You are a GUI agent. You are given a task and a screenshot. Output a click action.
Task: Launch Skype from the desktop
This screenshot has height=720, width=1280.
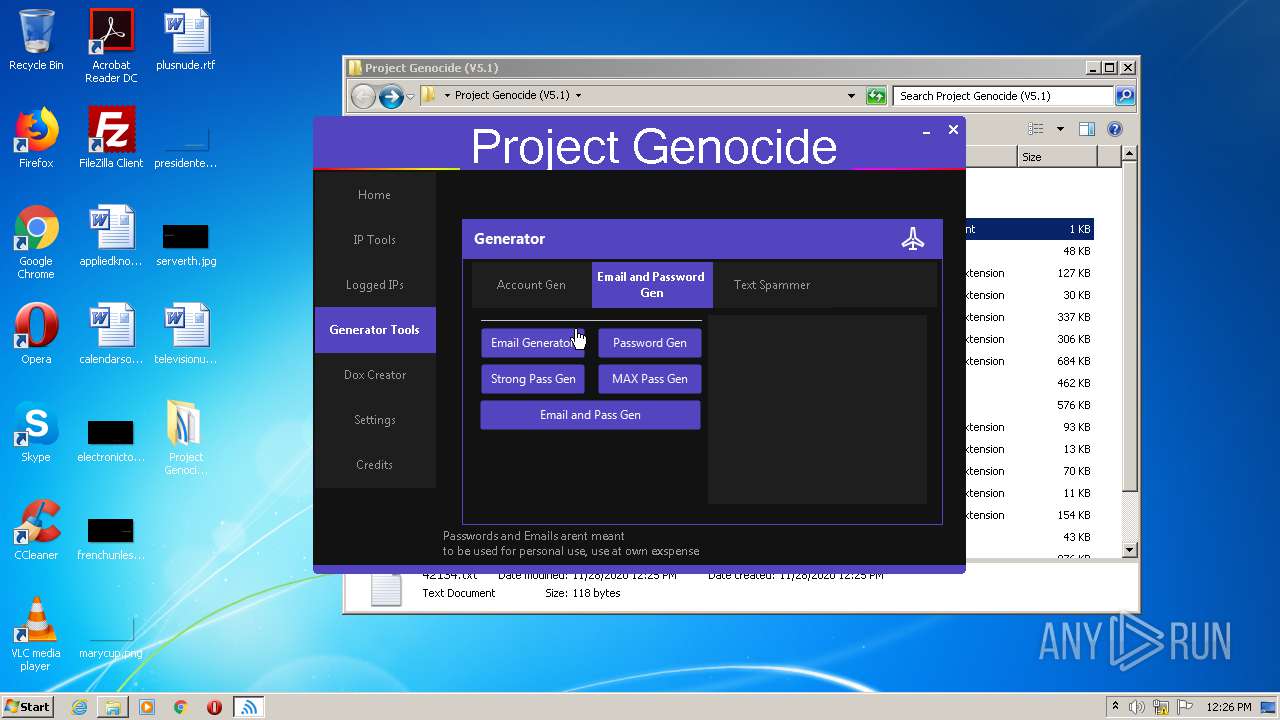(36, 432)
